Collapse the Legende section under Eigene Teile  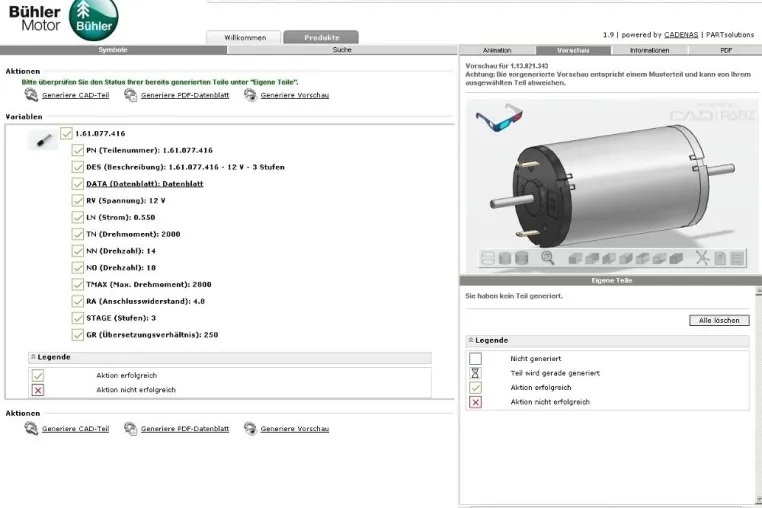(x=470, y=340)
